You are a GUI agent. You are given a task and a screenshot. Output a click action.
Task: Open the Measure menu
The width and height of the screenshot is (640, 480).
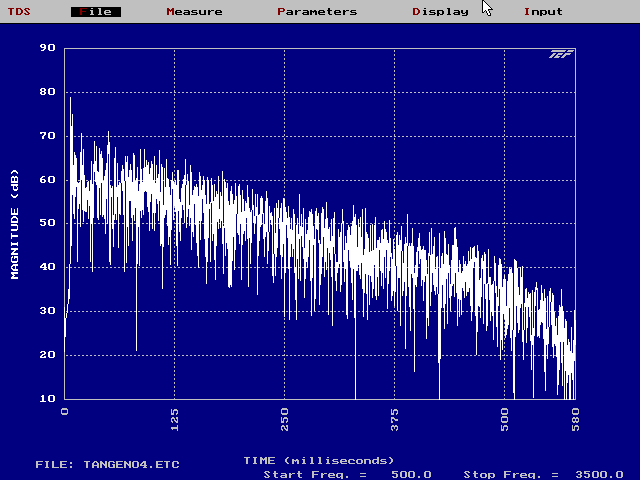(x=194, y=11)
